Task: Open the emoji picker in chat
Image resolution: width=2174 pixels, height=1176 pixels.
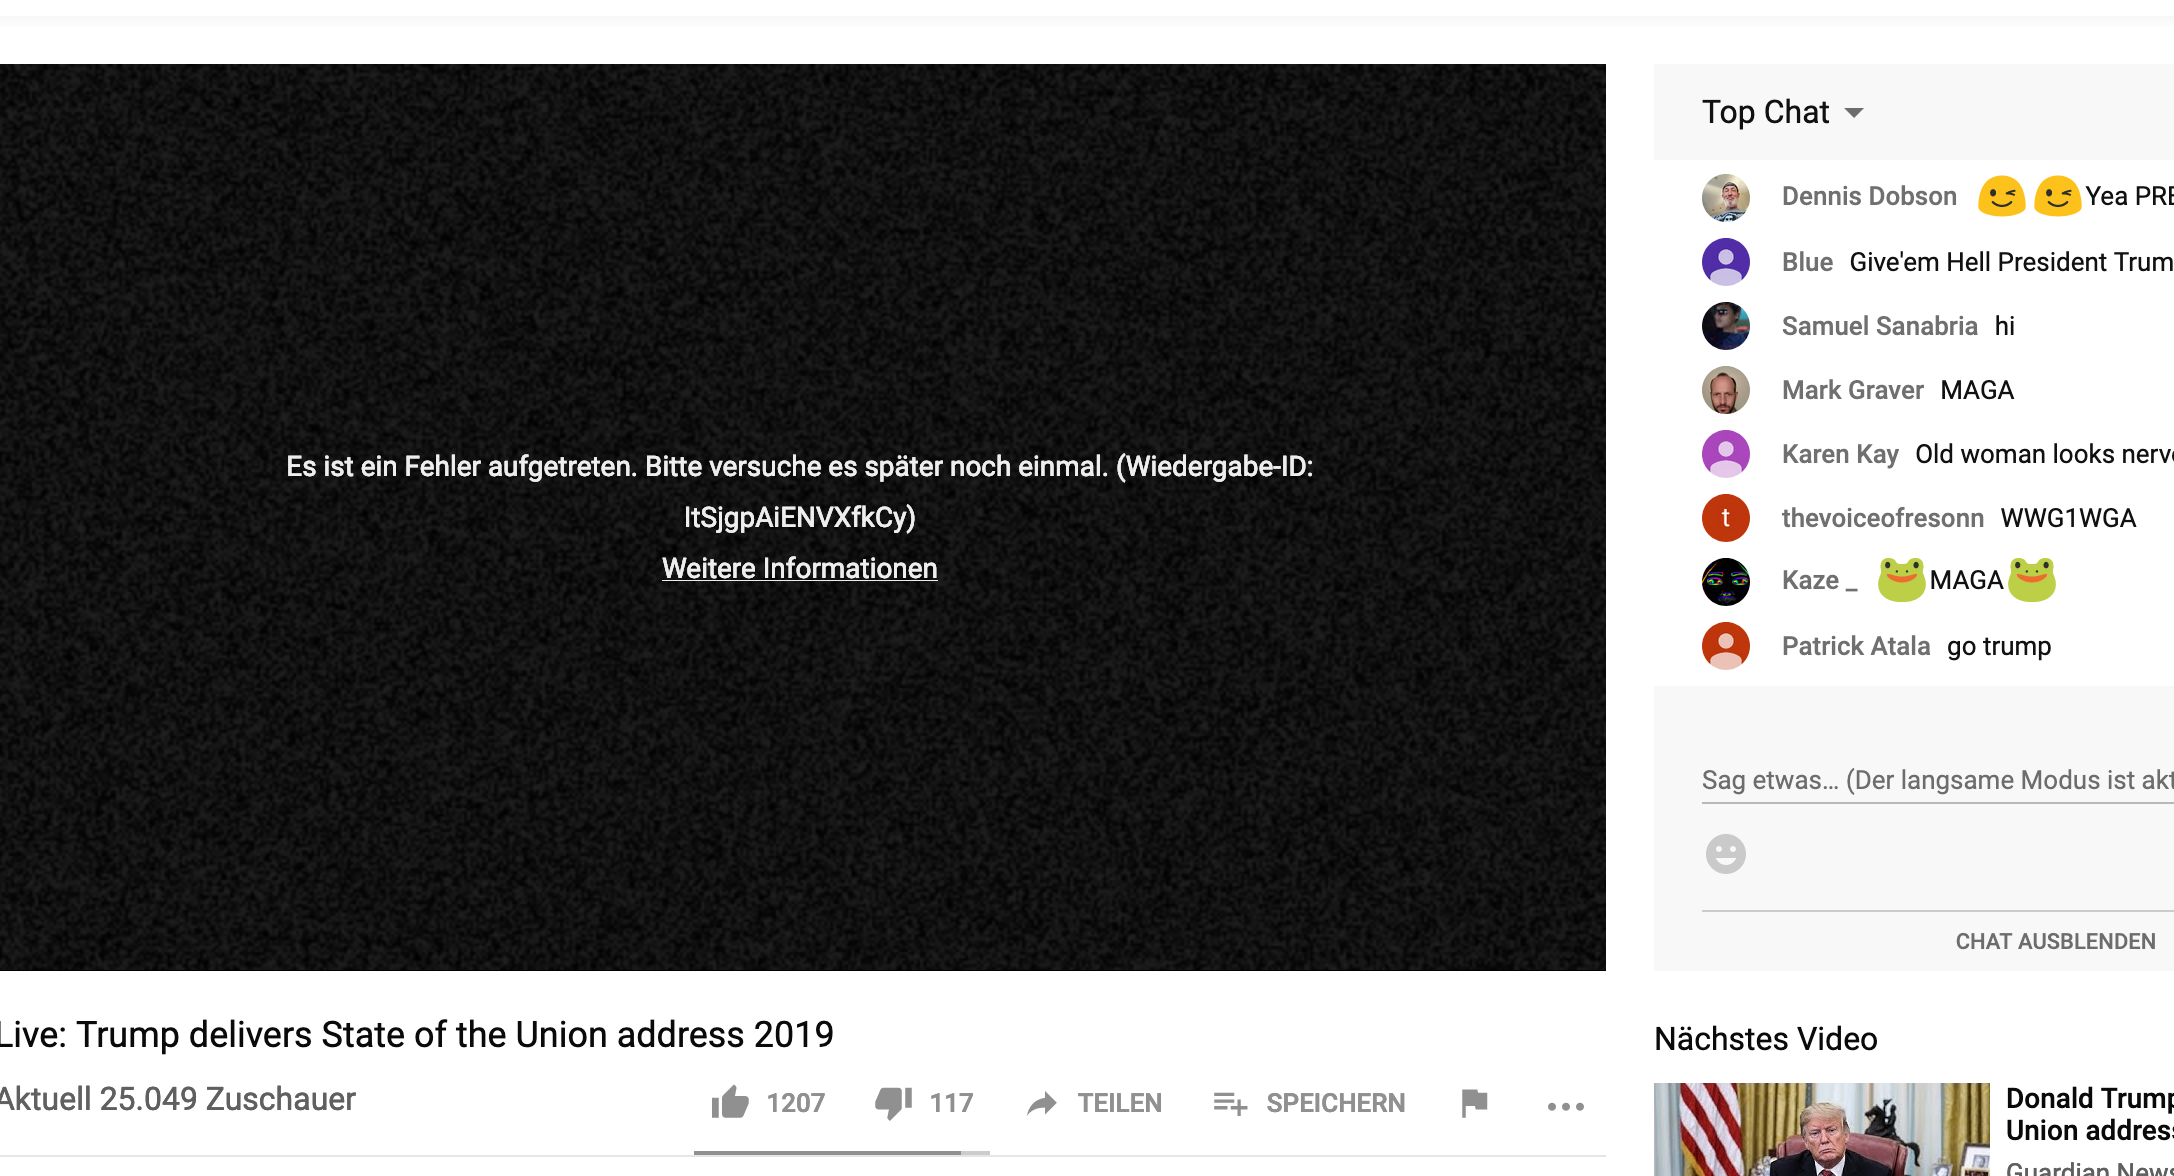Action: click(1725, 854)
